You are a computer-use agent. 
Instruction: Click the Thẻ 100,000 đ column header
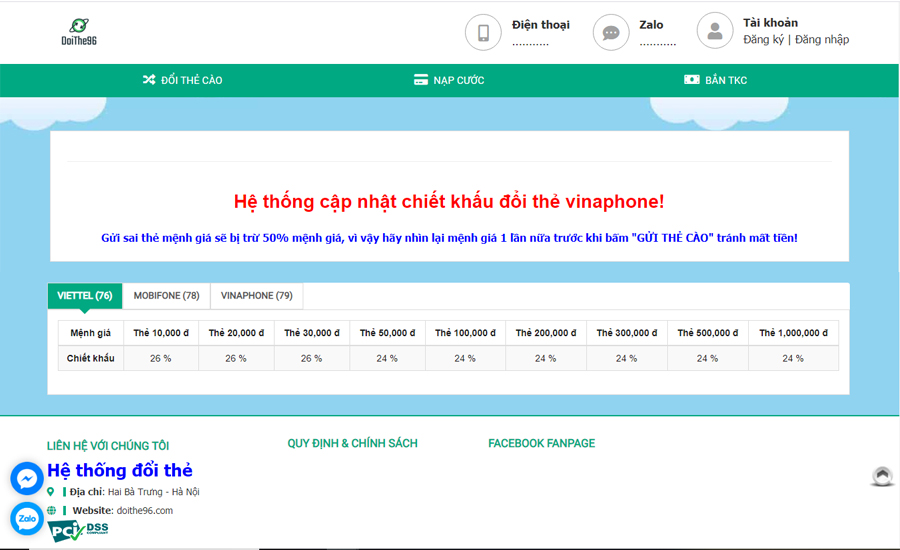pyautogui.click(x=465, y=333)
